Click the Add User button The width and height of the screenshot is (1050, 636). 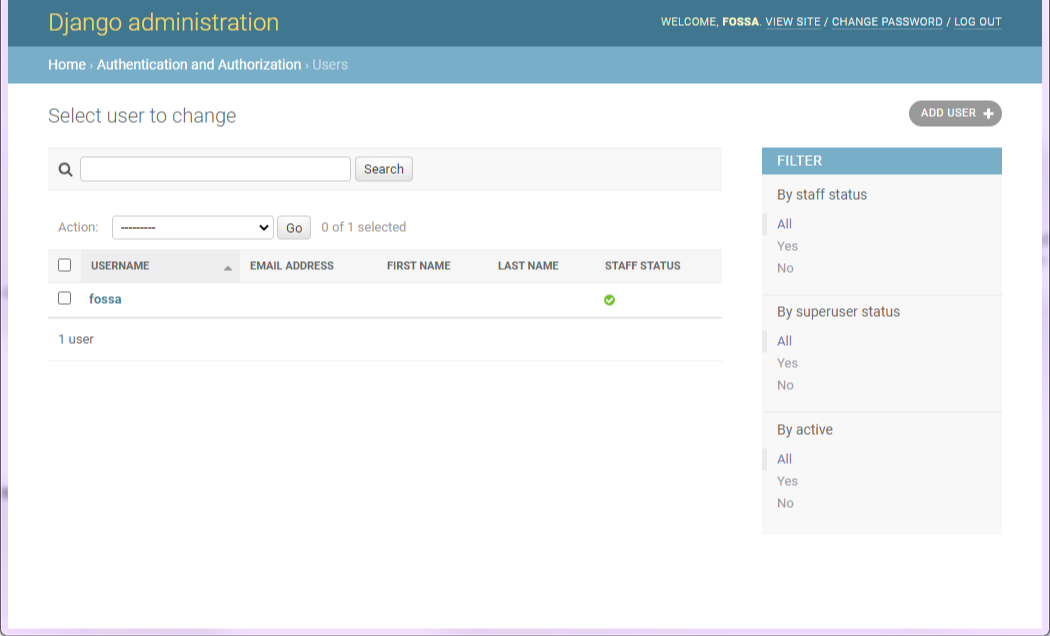point(955,113)
